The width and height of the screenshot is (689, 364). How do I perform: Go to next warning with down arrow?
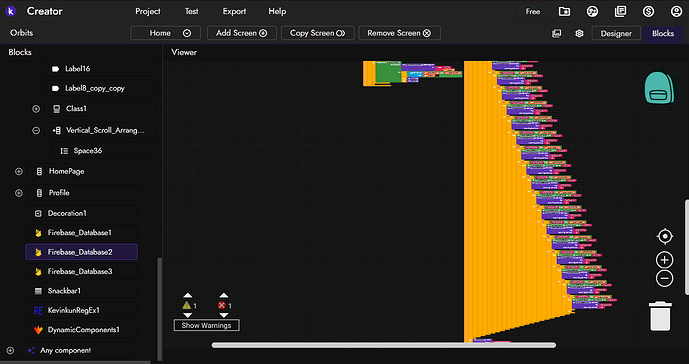click(188, 315)
